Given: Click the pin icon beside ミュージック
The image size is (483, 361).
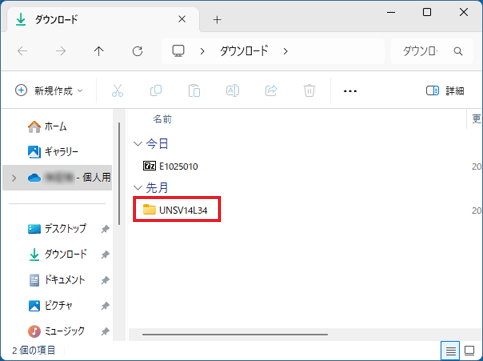Looking at the screenshot, I should click(x=105, y=331).
